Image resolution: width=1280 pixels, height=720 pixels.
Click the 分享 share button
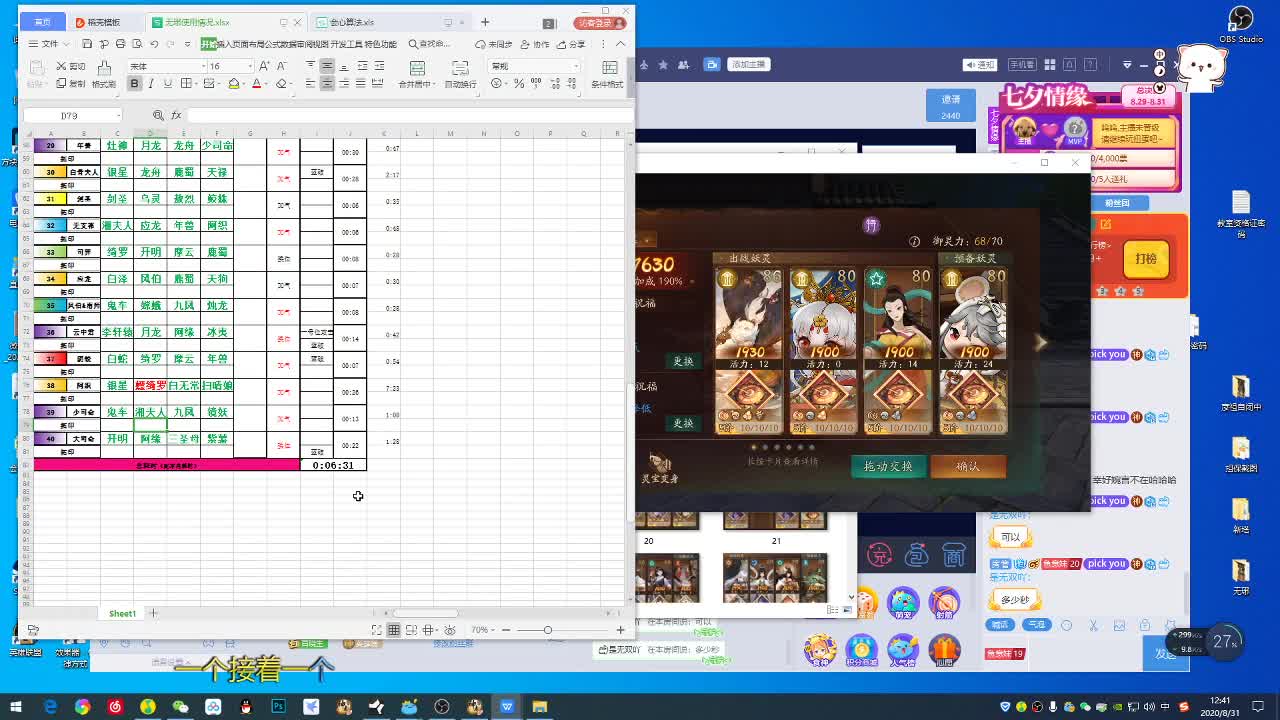(x=571, y=44)
